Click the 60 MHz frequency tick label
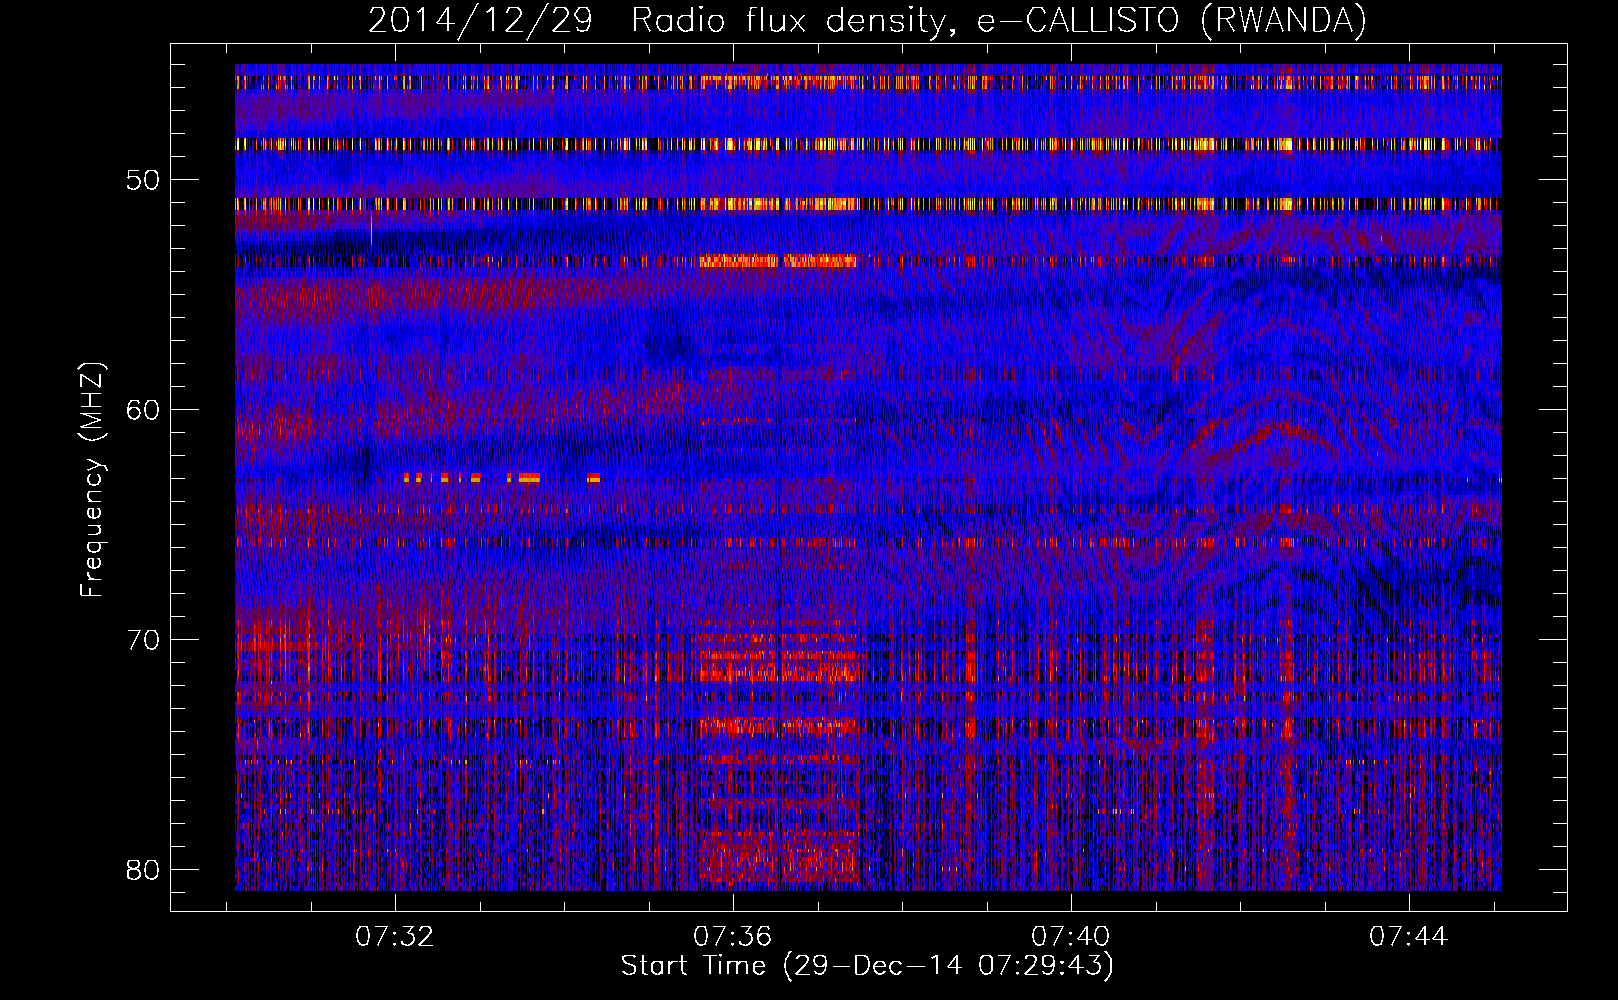Viewport: 1618px width, 1000px height. click(143, 410)
